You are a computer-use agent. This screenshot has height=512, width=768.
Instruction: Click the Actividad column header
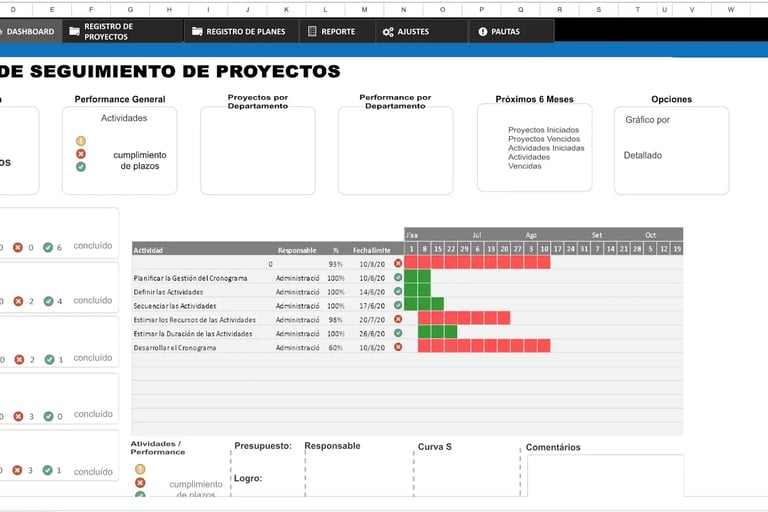[x=148, y=250]
